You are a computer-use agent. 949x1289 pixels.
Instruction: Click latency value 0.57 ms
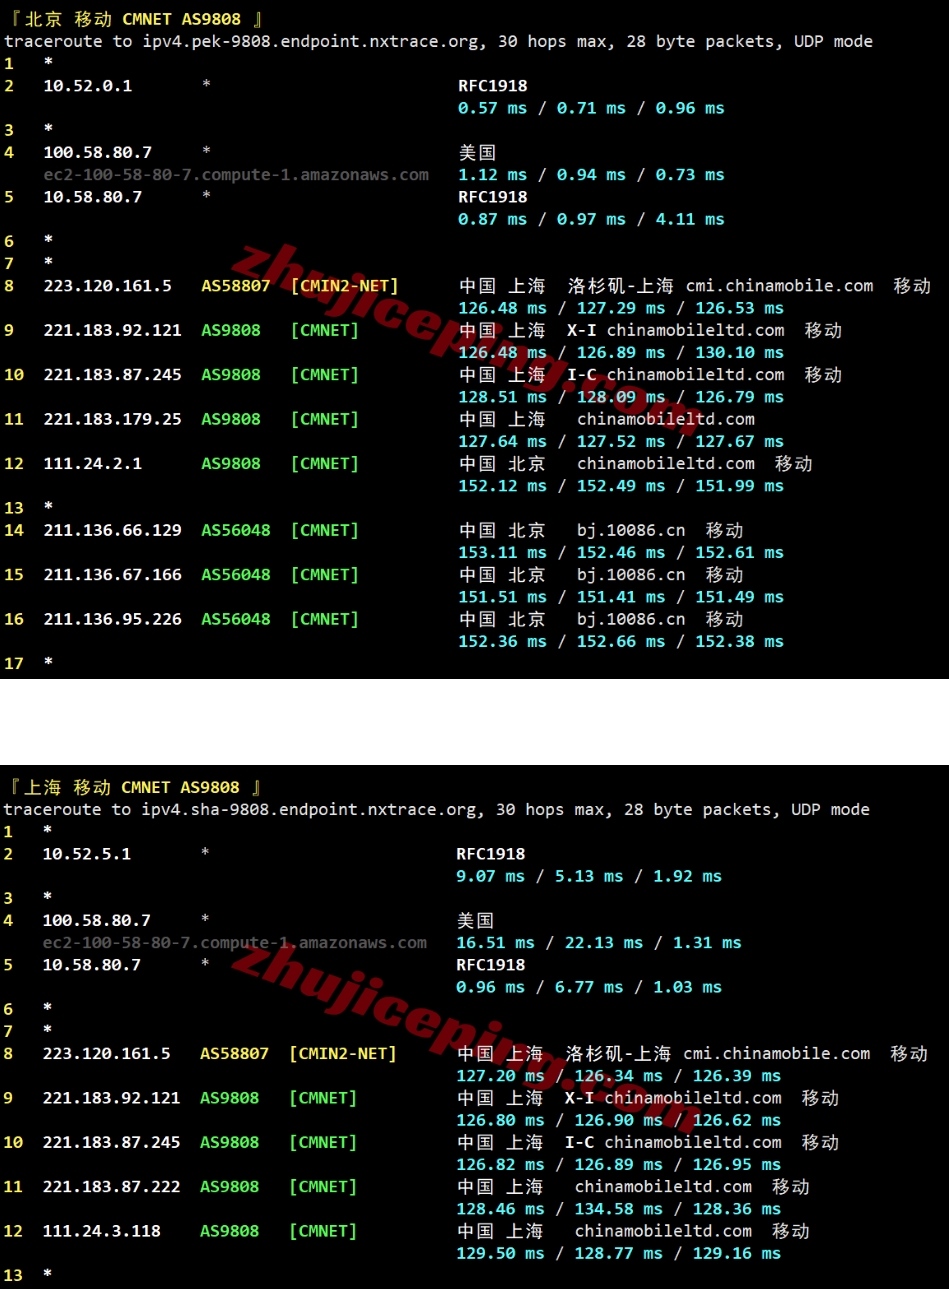[x=492, y=108]
